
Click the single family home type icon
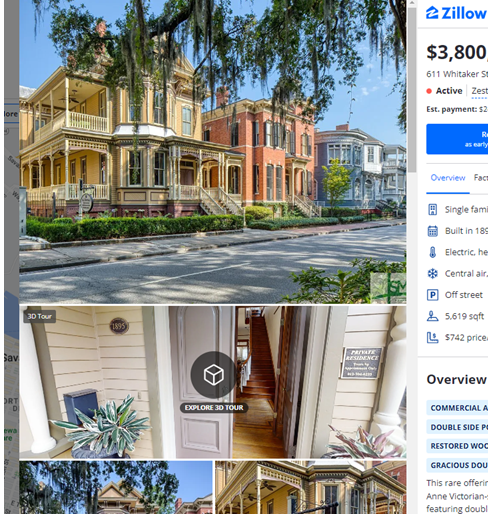pyautogui.click(x=432, y=210)
